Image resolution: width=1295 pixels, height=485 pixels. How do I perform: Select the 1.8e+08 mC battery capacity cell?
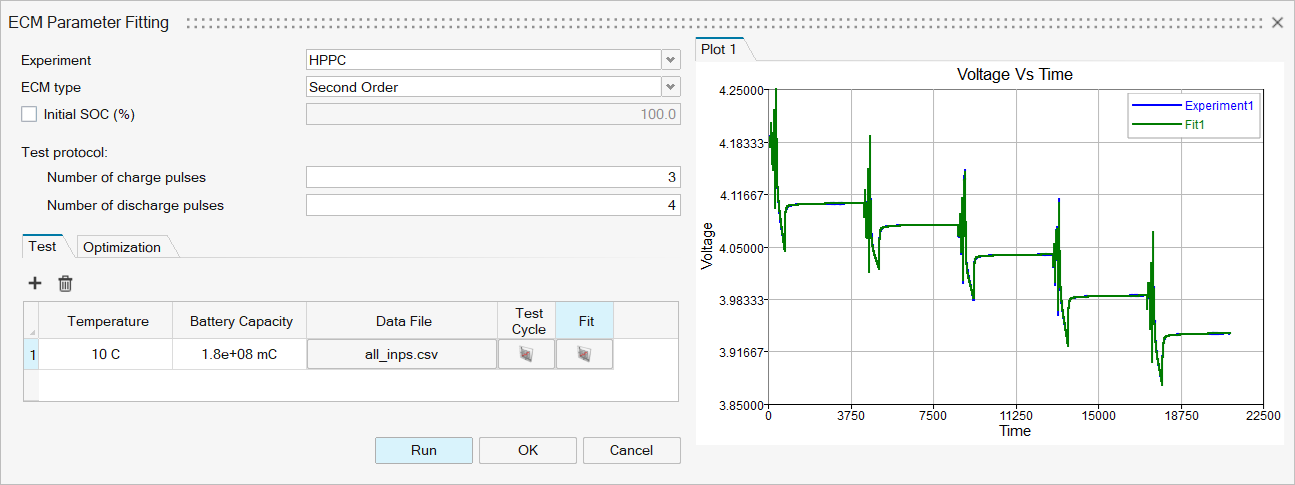pyautogui.click(x=241, y=355)
